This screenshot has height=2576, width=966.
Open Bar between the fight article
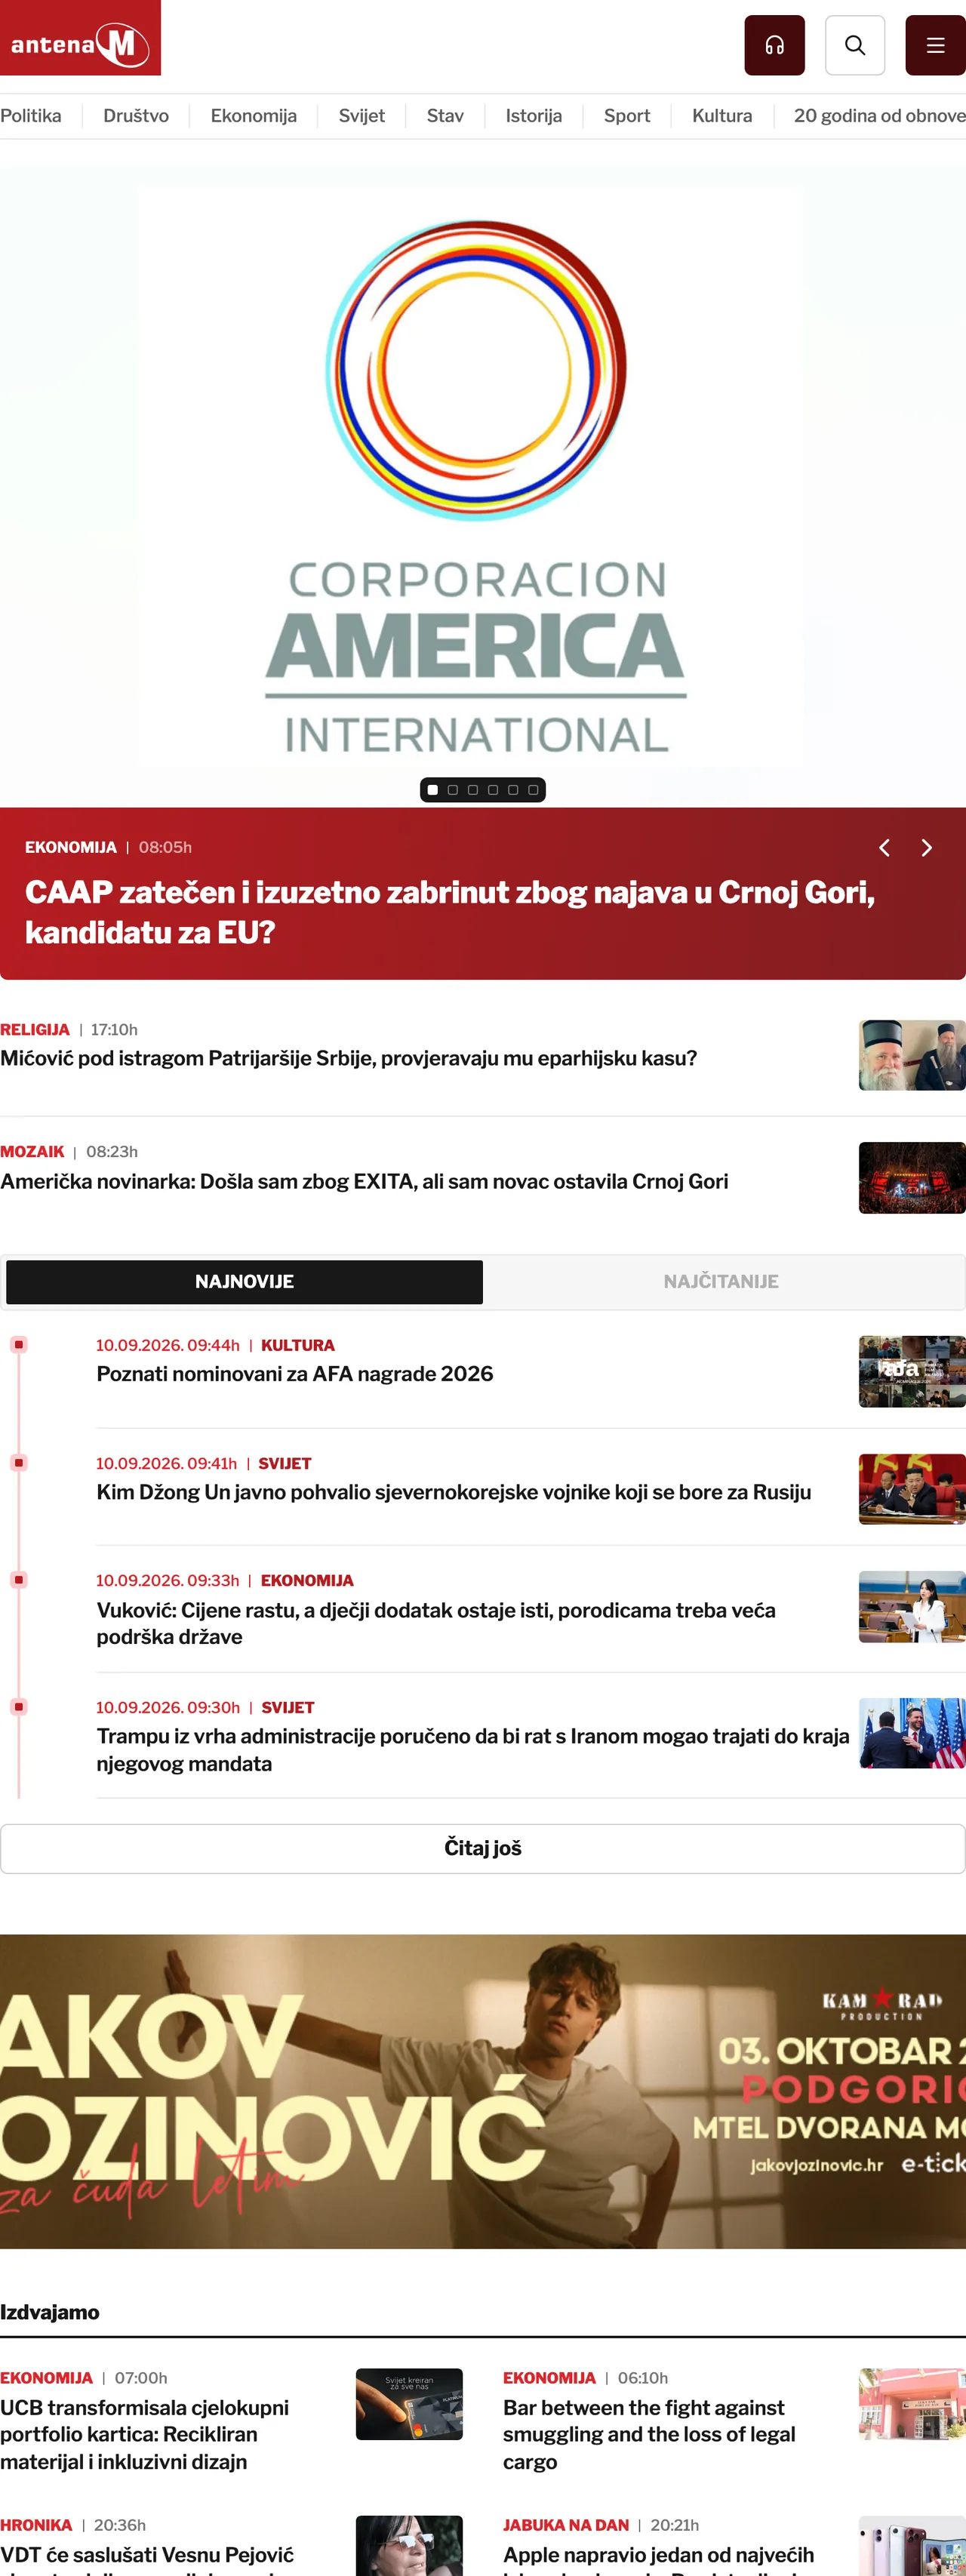coord(649,2435)
